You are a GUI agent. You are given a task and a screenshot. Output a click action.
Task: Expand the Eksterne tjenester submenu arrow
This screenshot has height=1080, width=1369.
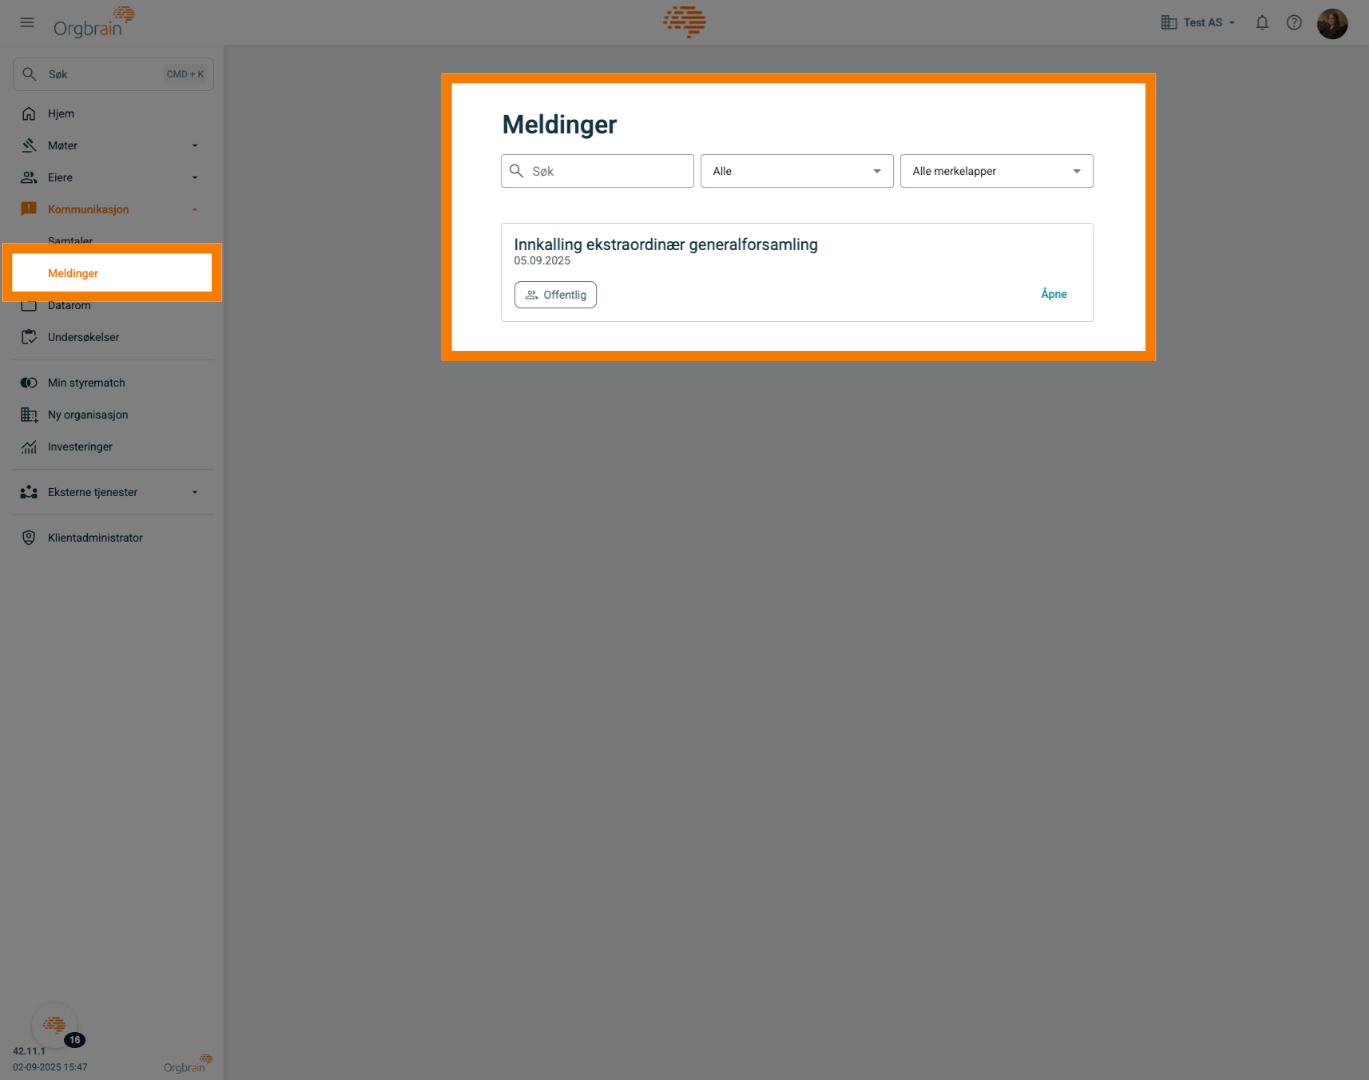tap(195, 492)
